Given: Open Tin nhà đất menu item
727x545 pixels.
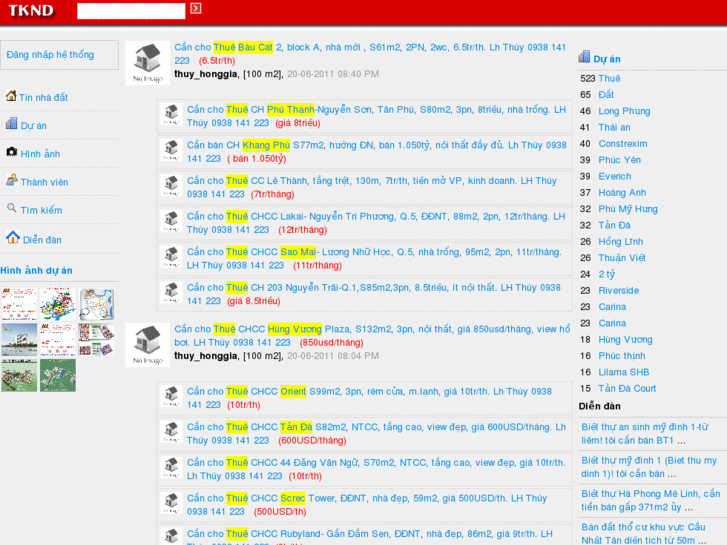Looking at the screenshot, I should pos(43,97).
